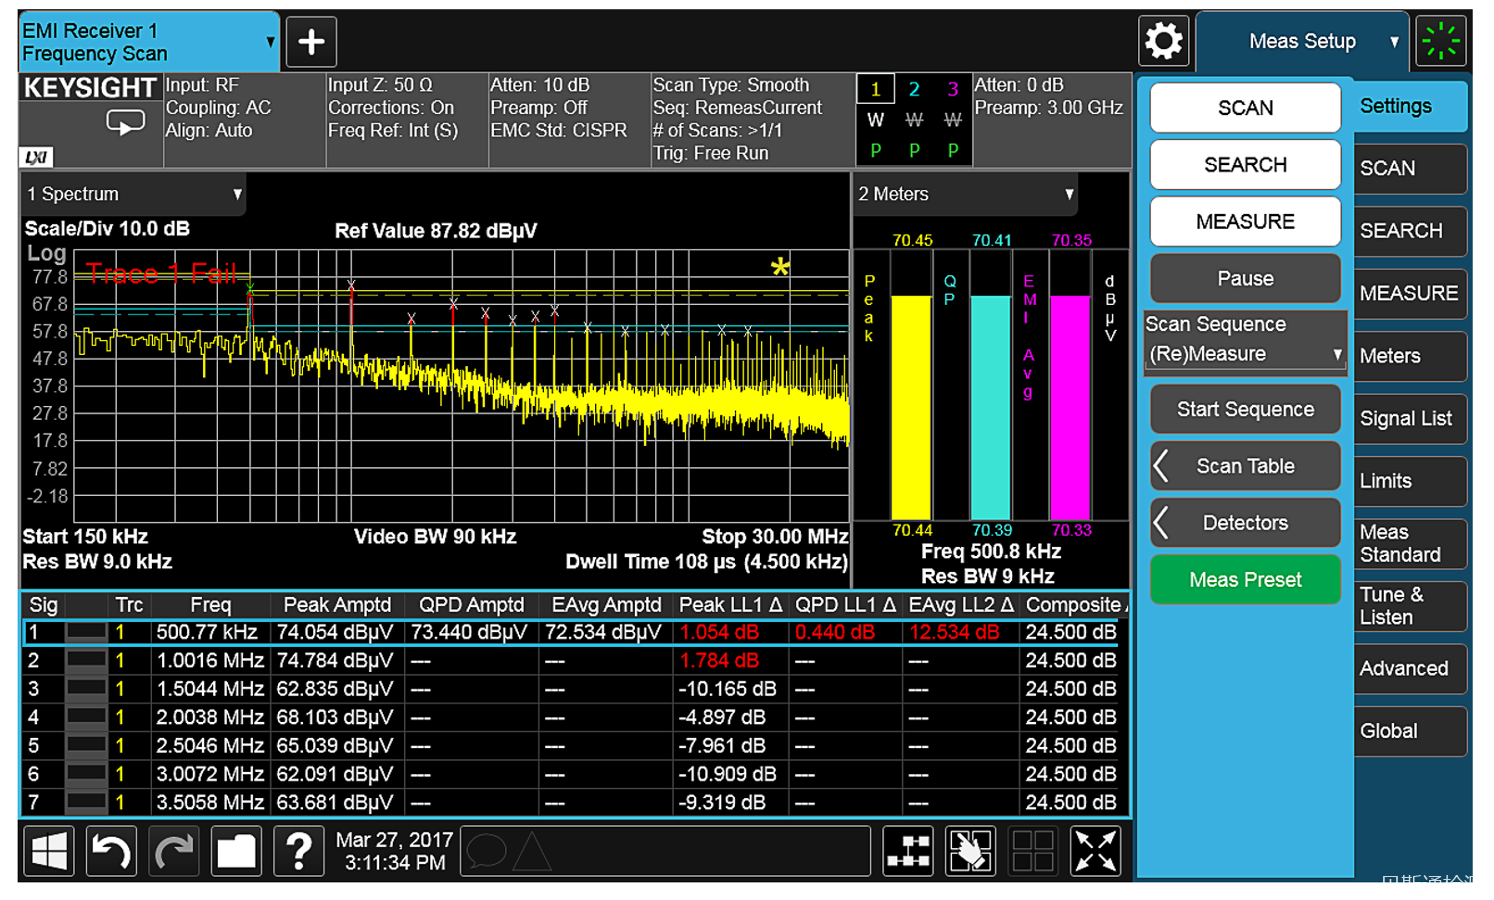
Task: Switch to the Signal List tab
Action: click(1409, 419)
